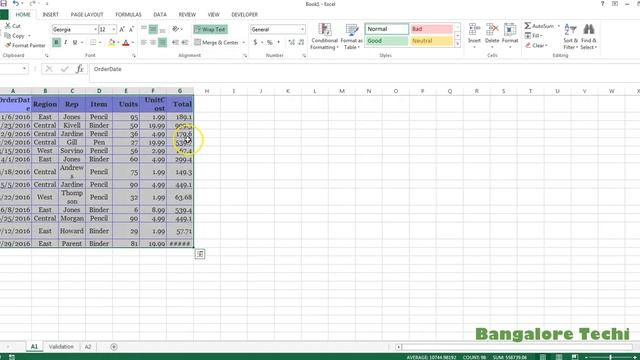Decrease indent in Alignment group
The height and width of the screenshot is (360, 640).
point(176,42)
